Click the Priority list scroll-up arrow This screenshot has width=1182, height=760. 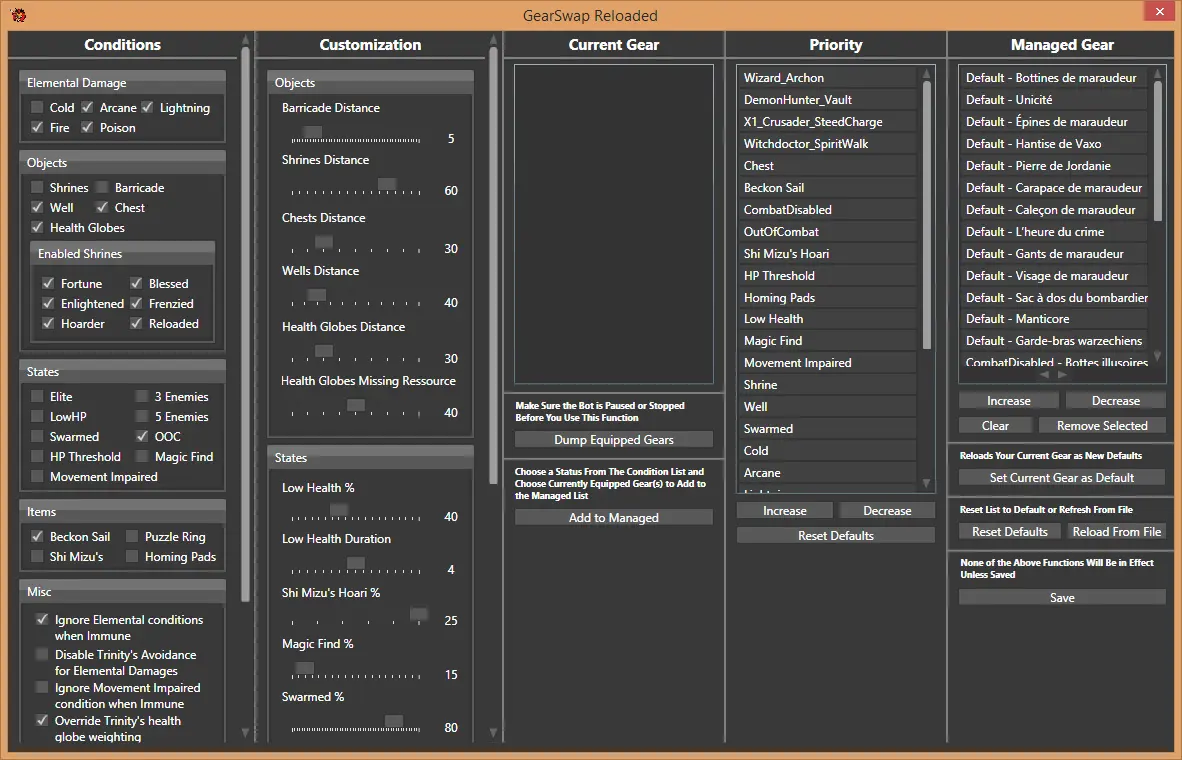coord(927,73)
